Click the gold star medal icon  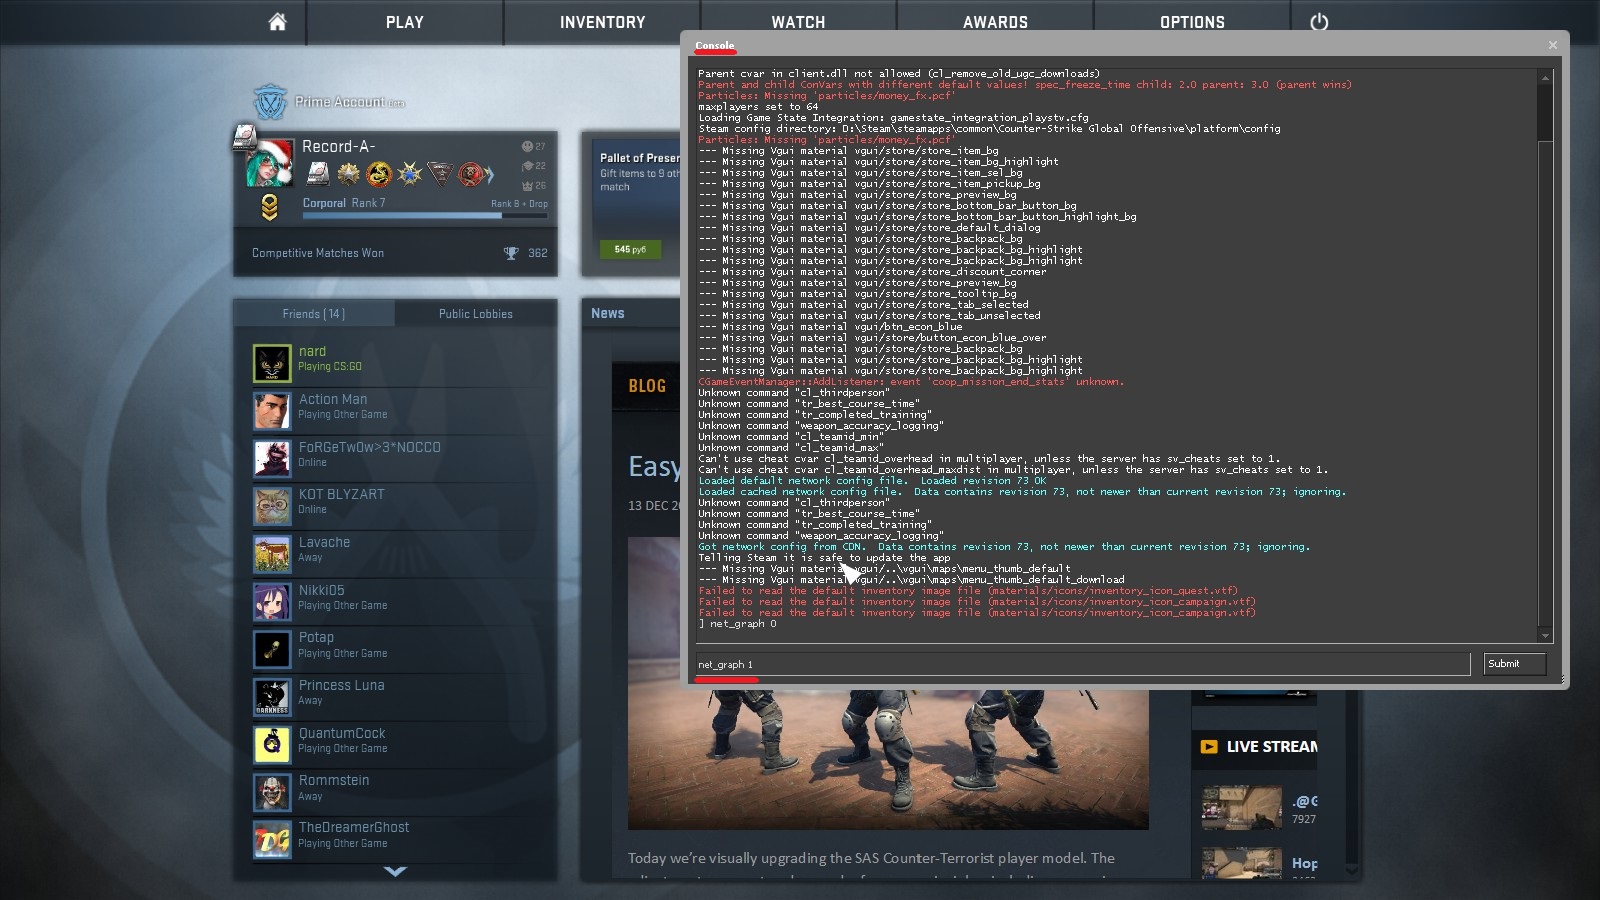tap(348, 174)
